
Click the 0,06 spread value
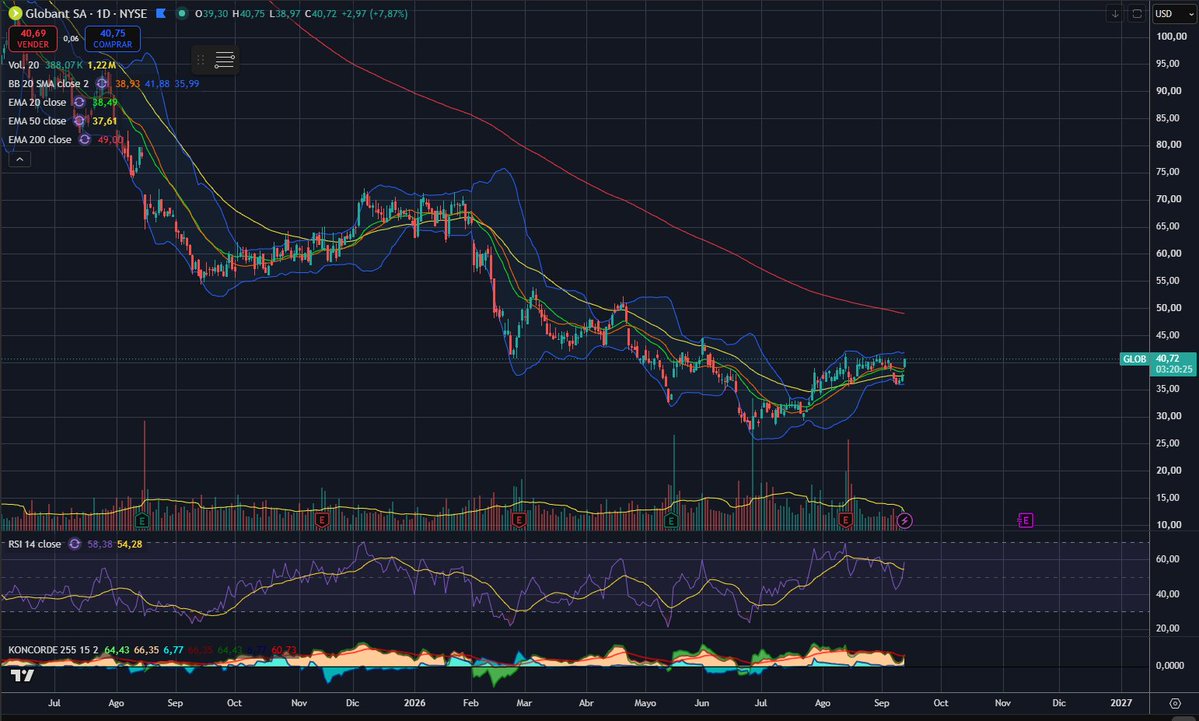click(x=71, y=38)
